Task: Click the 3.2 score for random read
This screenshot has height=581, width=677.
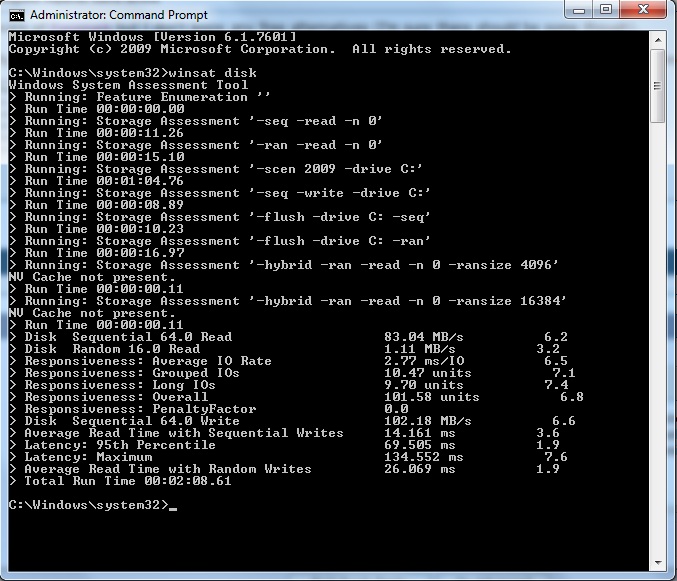Action: 548,349
